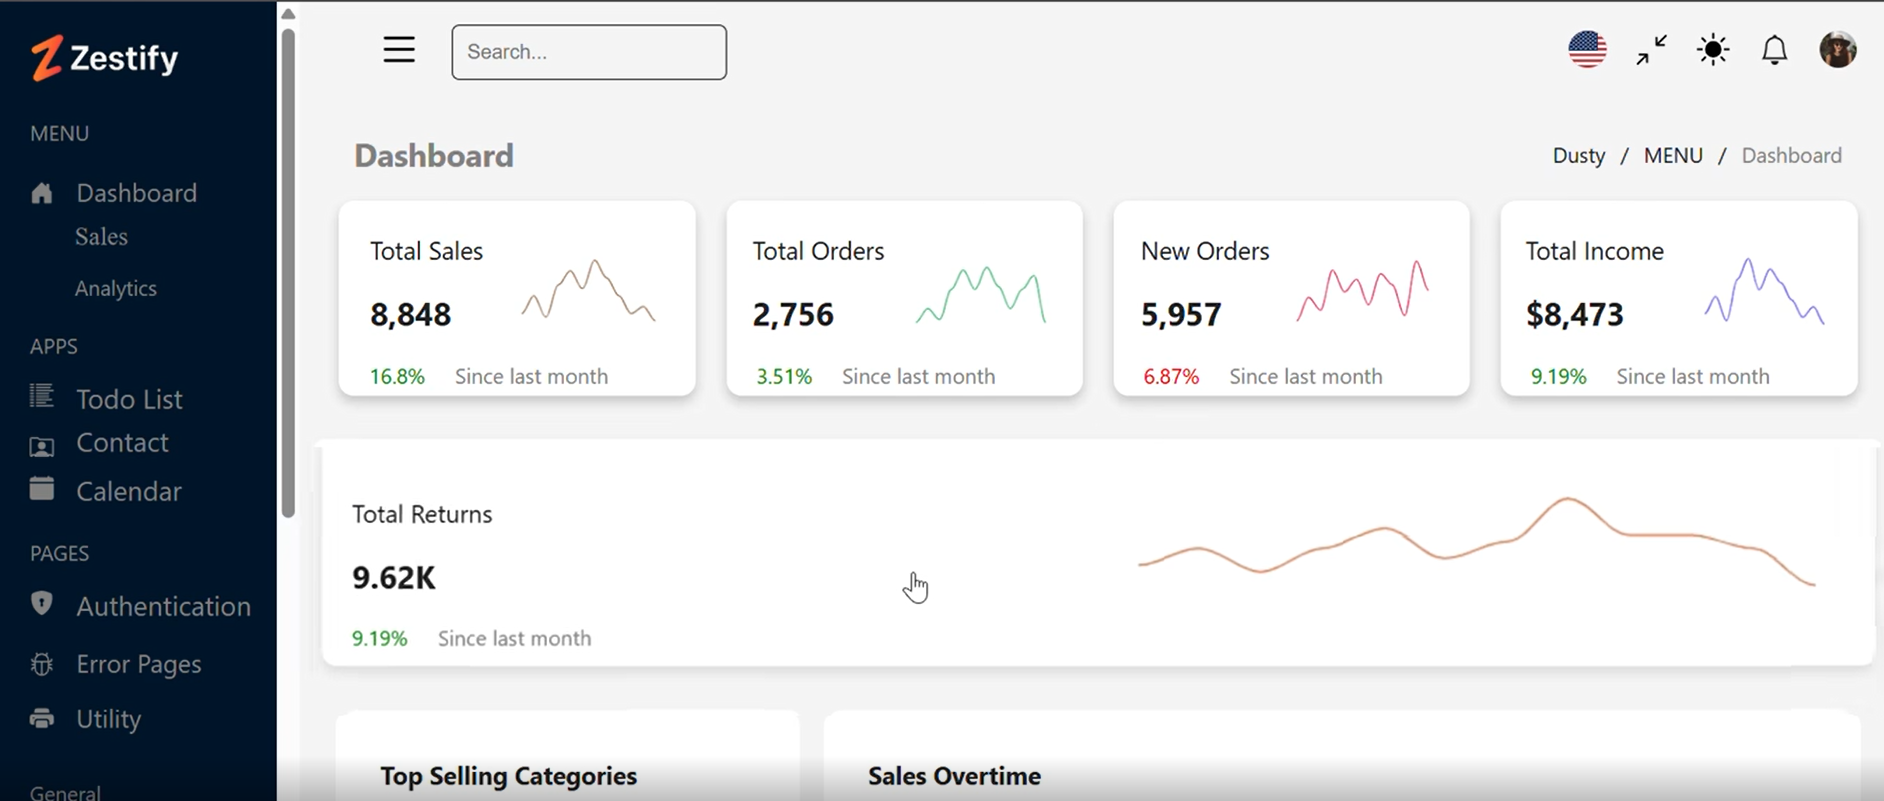Click the APPS section label
1884x801 pixels.
54,346
